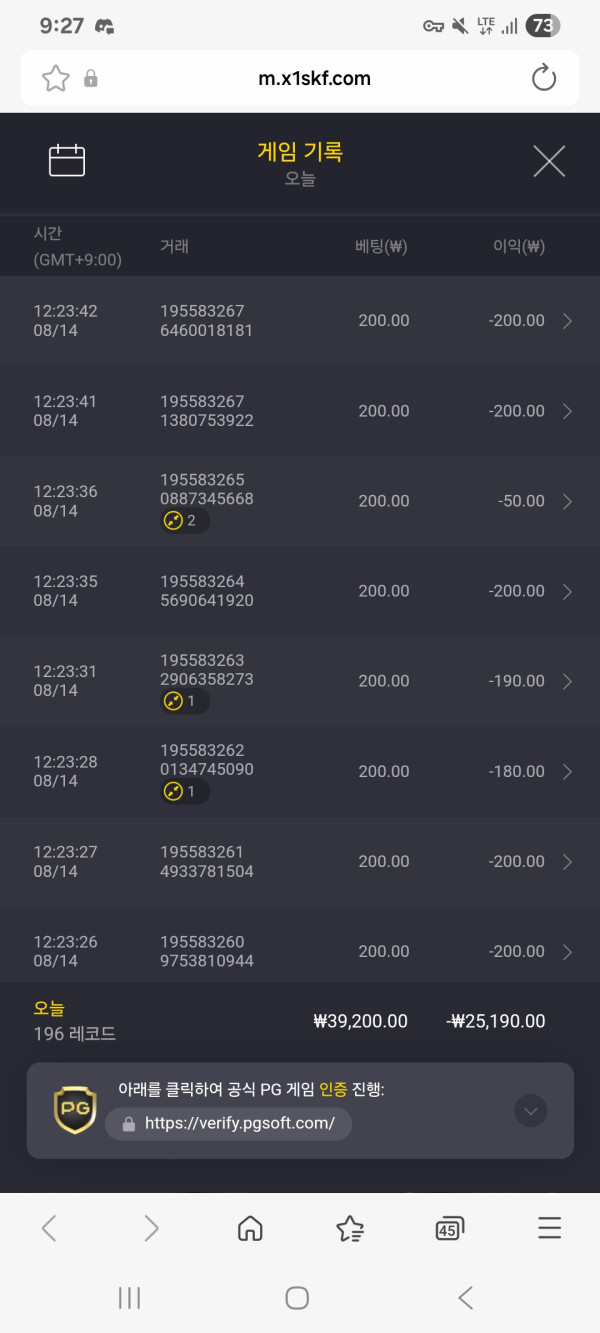The image size is (600, 1333).
Task: Open the browser hamburger menu
Action: pos(549,1228)
